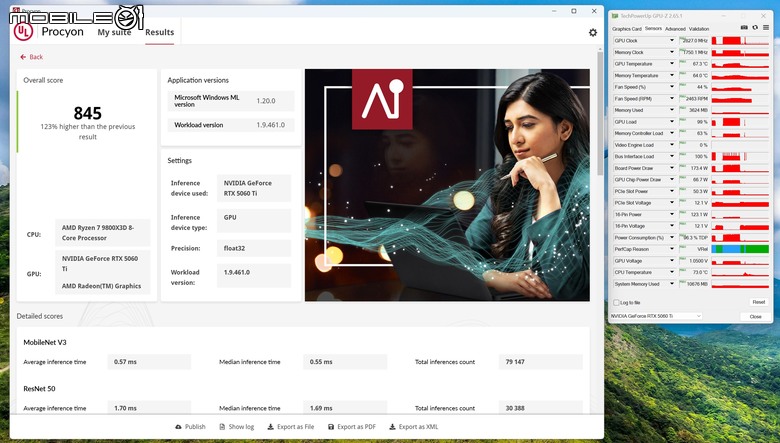Click Show log button label
780x443 pixels.
point(241,427)
